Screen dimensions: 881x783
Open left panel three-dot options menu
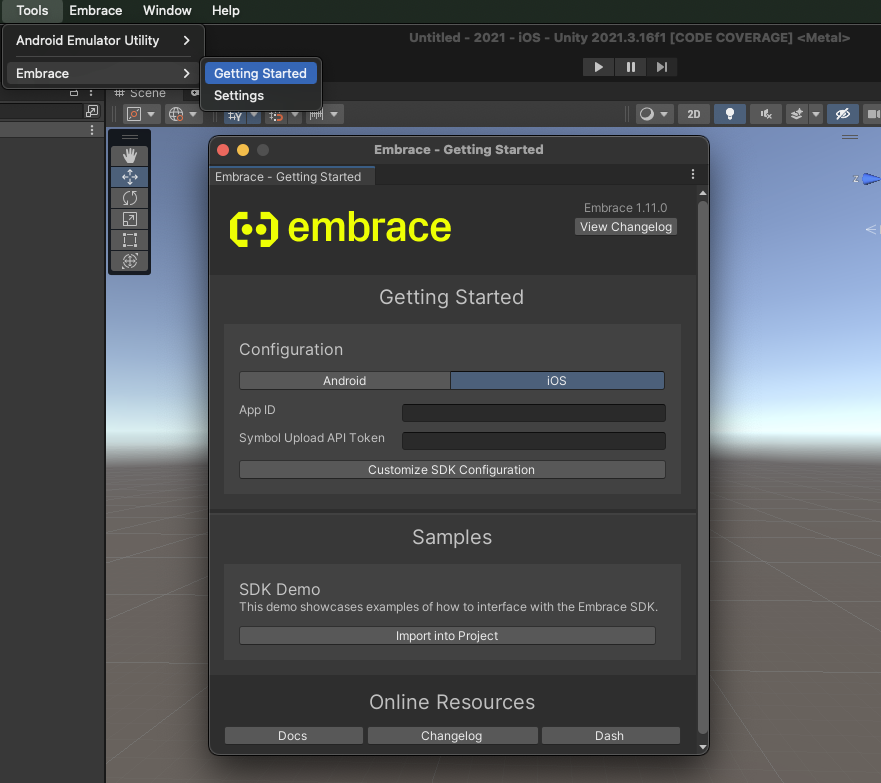click(92, 130)
